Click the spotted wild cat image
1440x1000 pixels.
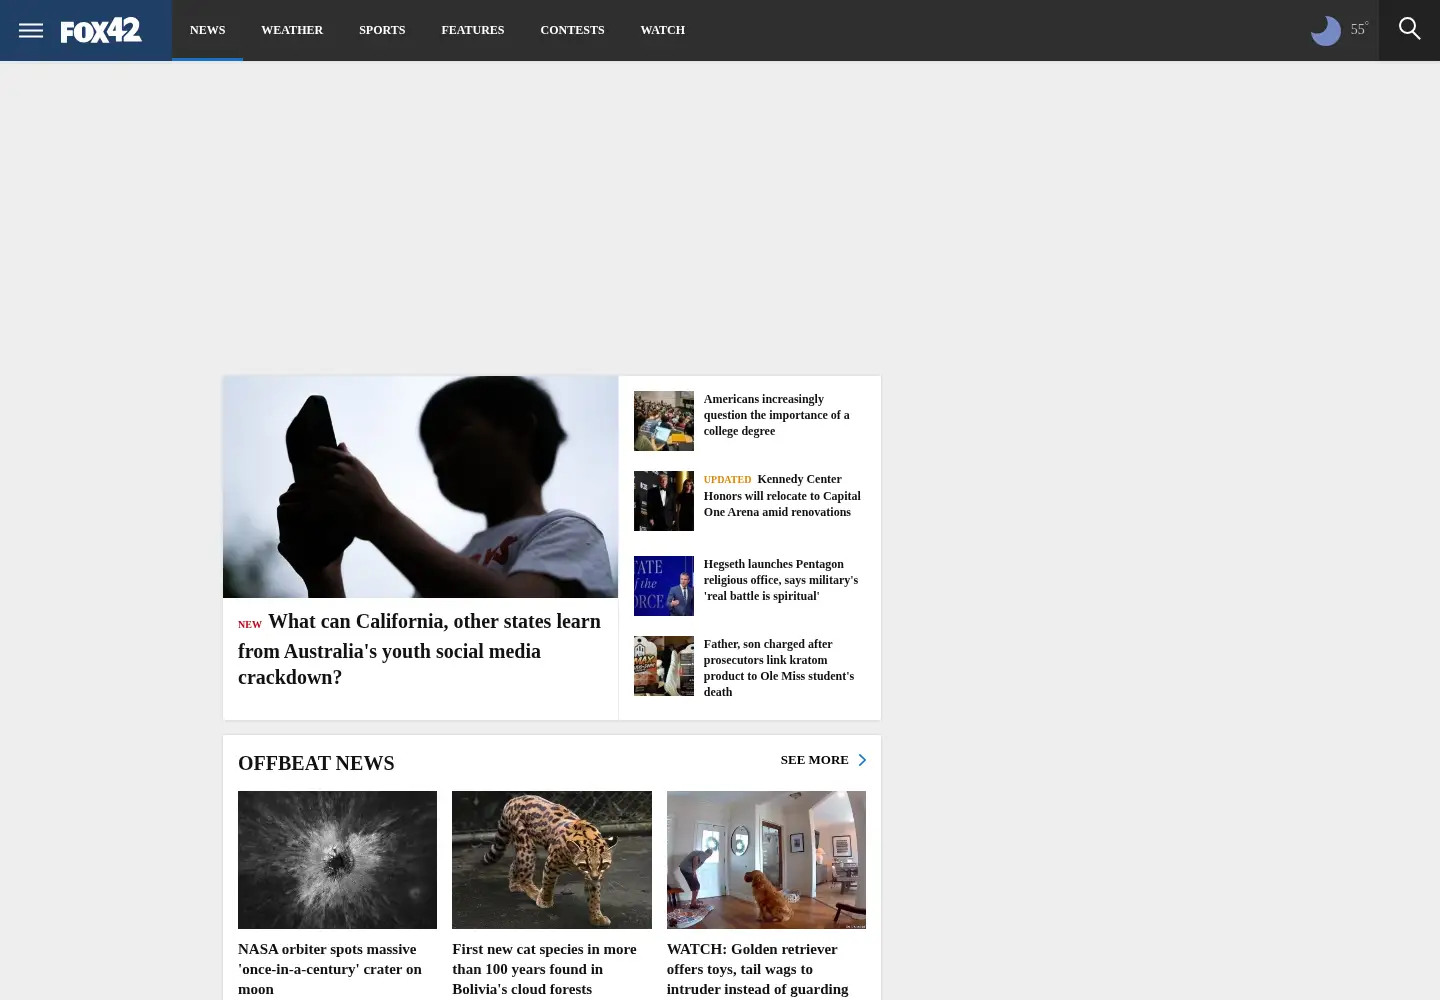pos(552,860)
